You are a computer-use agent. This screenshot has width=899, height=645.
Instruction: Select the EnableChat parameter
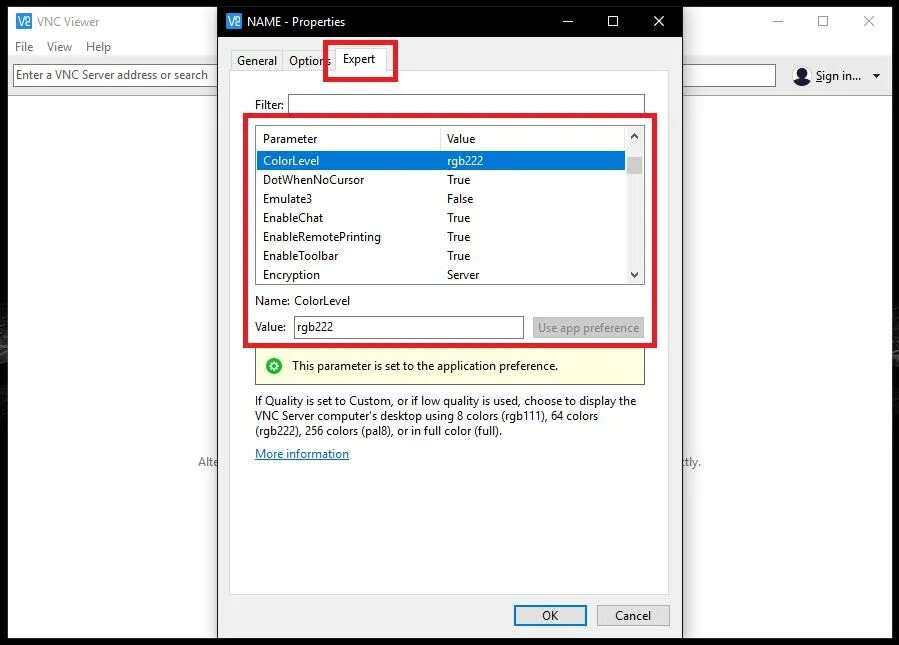440,217
